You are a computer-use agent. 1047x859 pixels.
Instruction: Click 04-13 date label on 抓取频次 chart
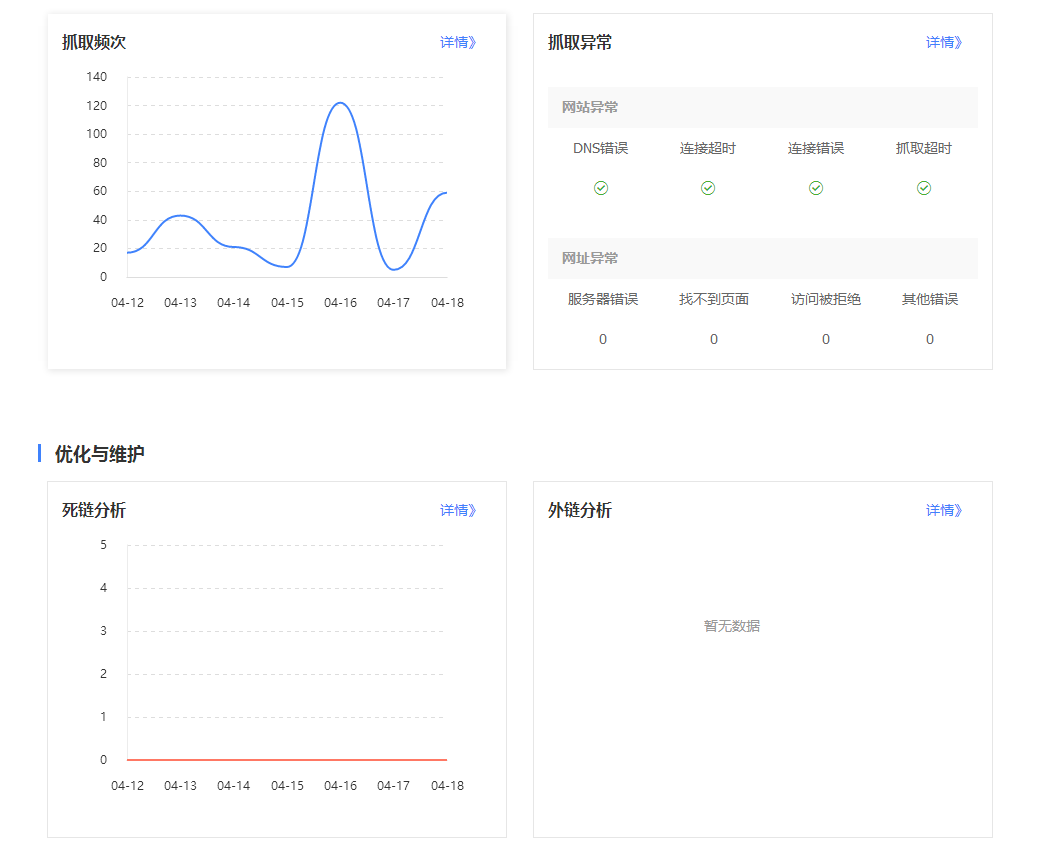180,303
